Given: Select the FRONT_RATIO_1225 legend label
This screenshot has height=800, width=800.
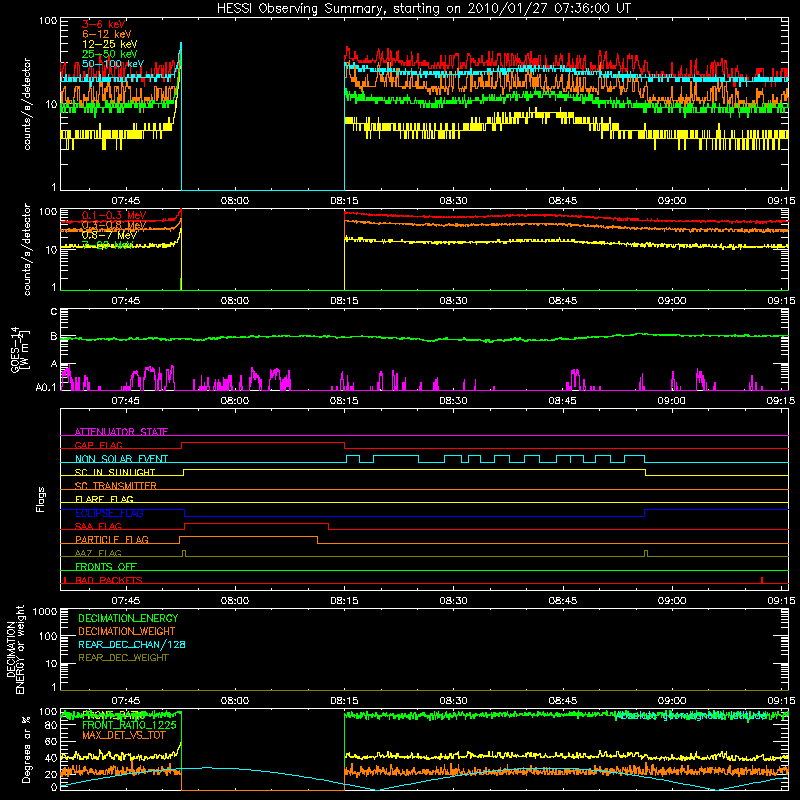Looking at the screenshot, I should [129, 725].
